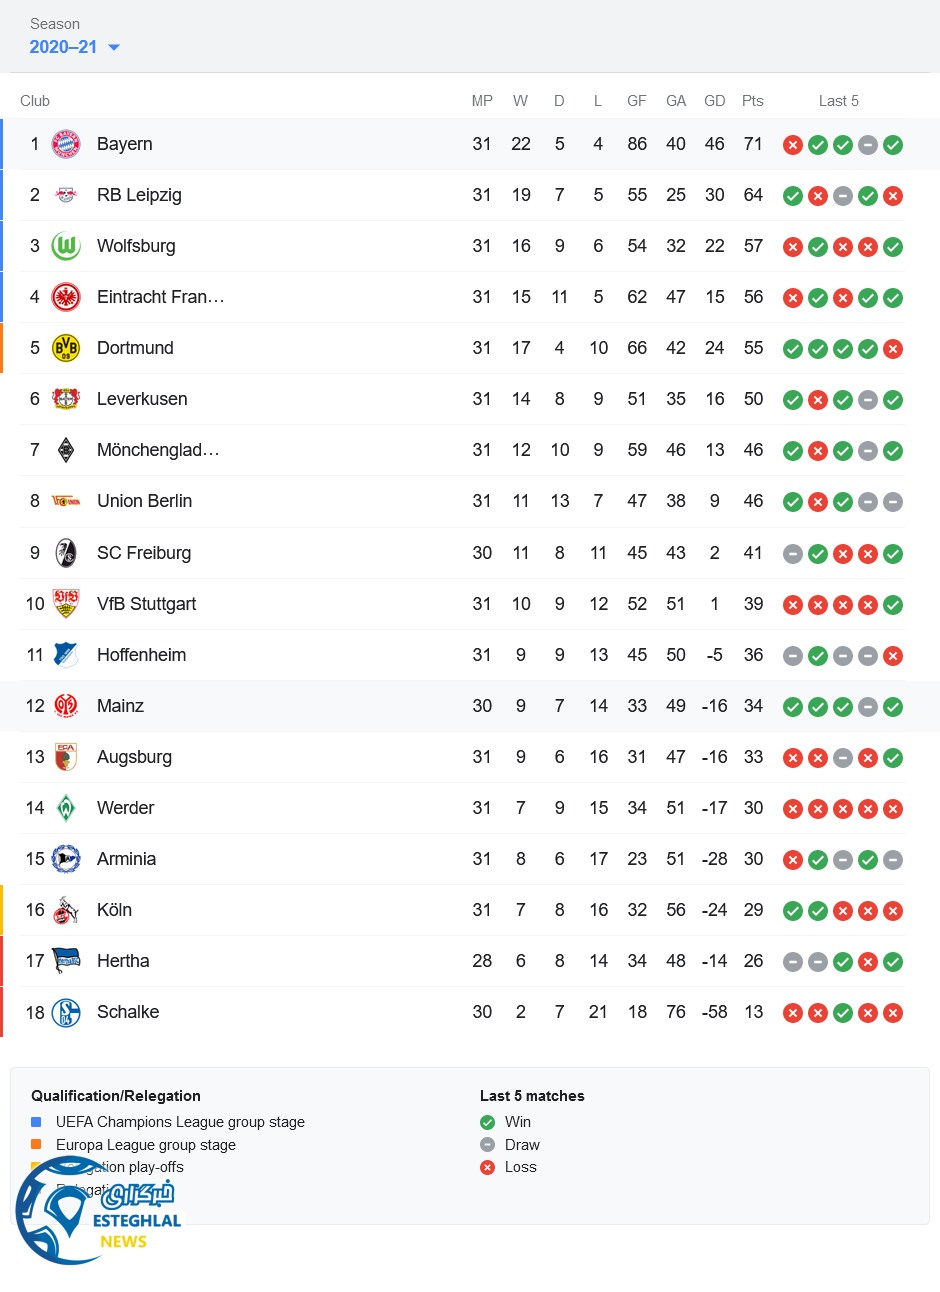Open the Eintracht Frankfurt team link
The width and height of the screenshot is (940, 1292).
coord(160,297)
